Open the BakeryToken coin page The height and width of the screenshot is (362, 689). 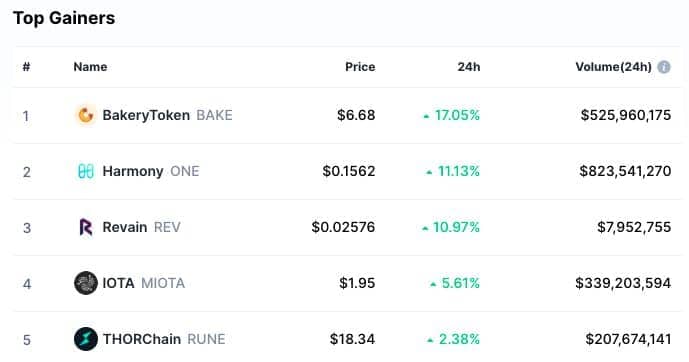coord(146,115)
